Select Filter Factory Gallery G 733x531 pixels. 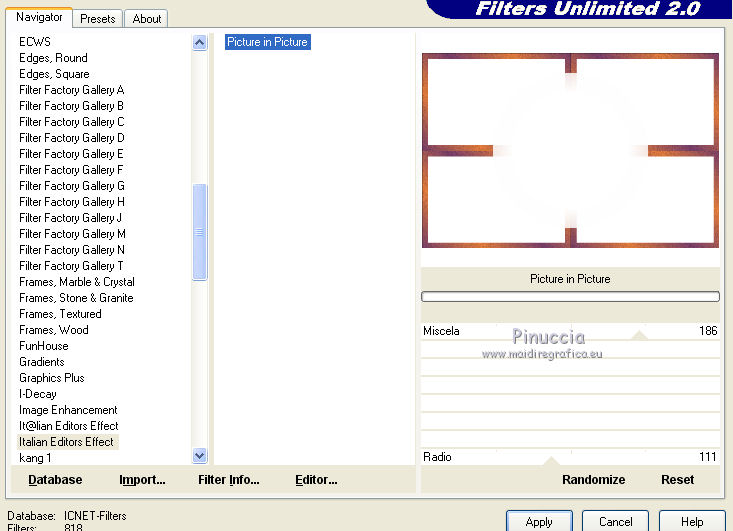click(x=72, y=186)
